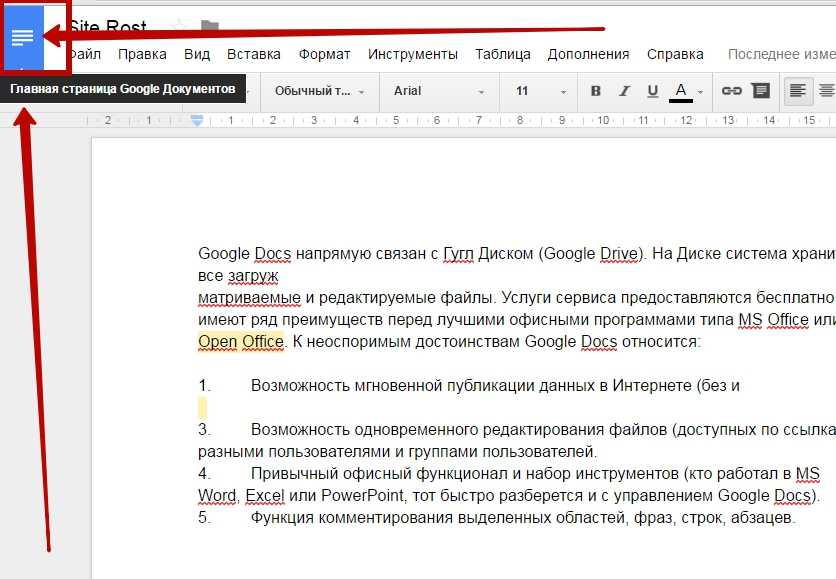Add a comment via toolbar icon
The width and height of the screenshot is (836, 579).
(761, 91)
